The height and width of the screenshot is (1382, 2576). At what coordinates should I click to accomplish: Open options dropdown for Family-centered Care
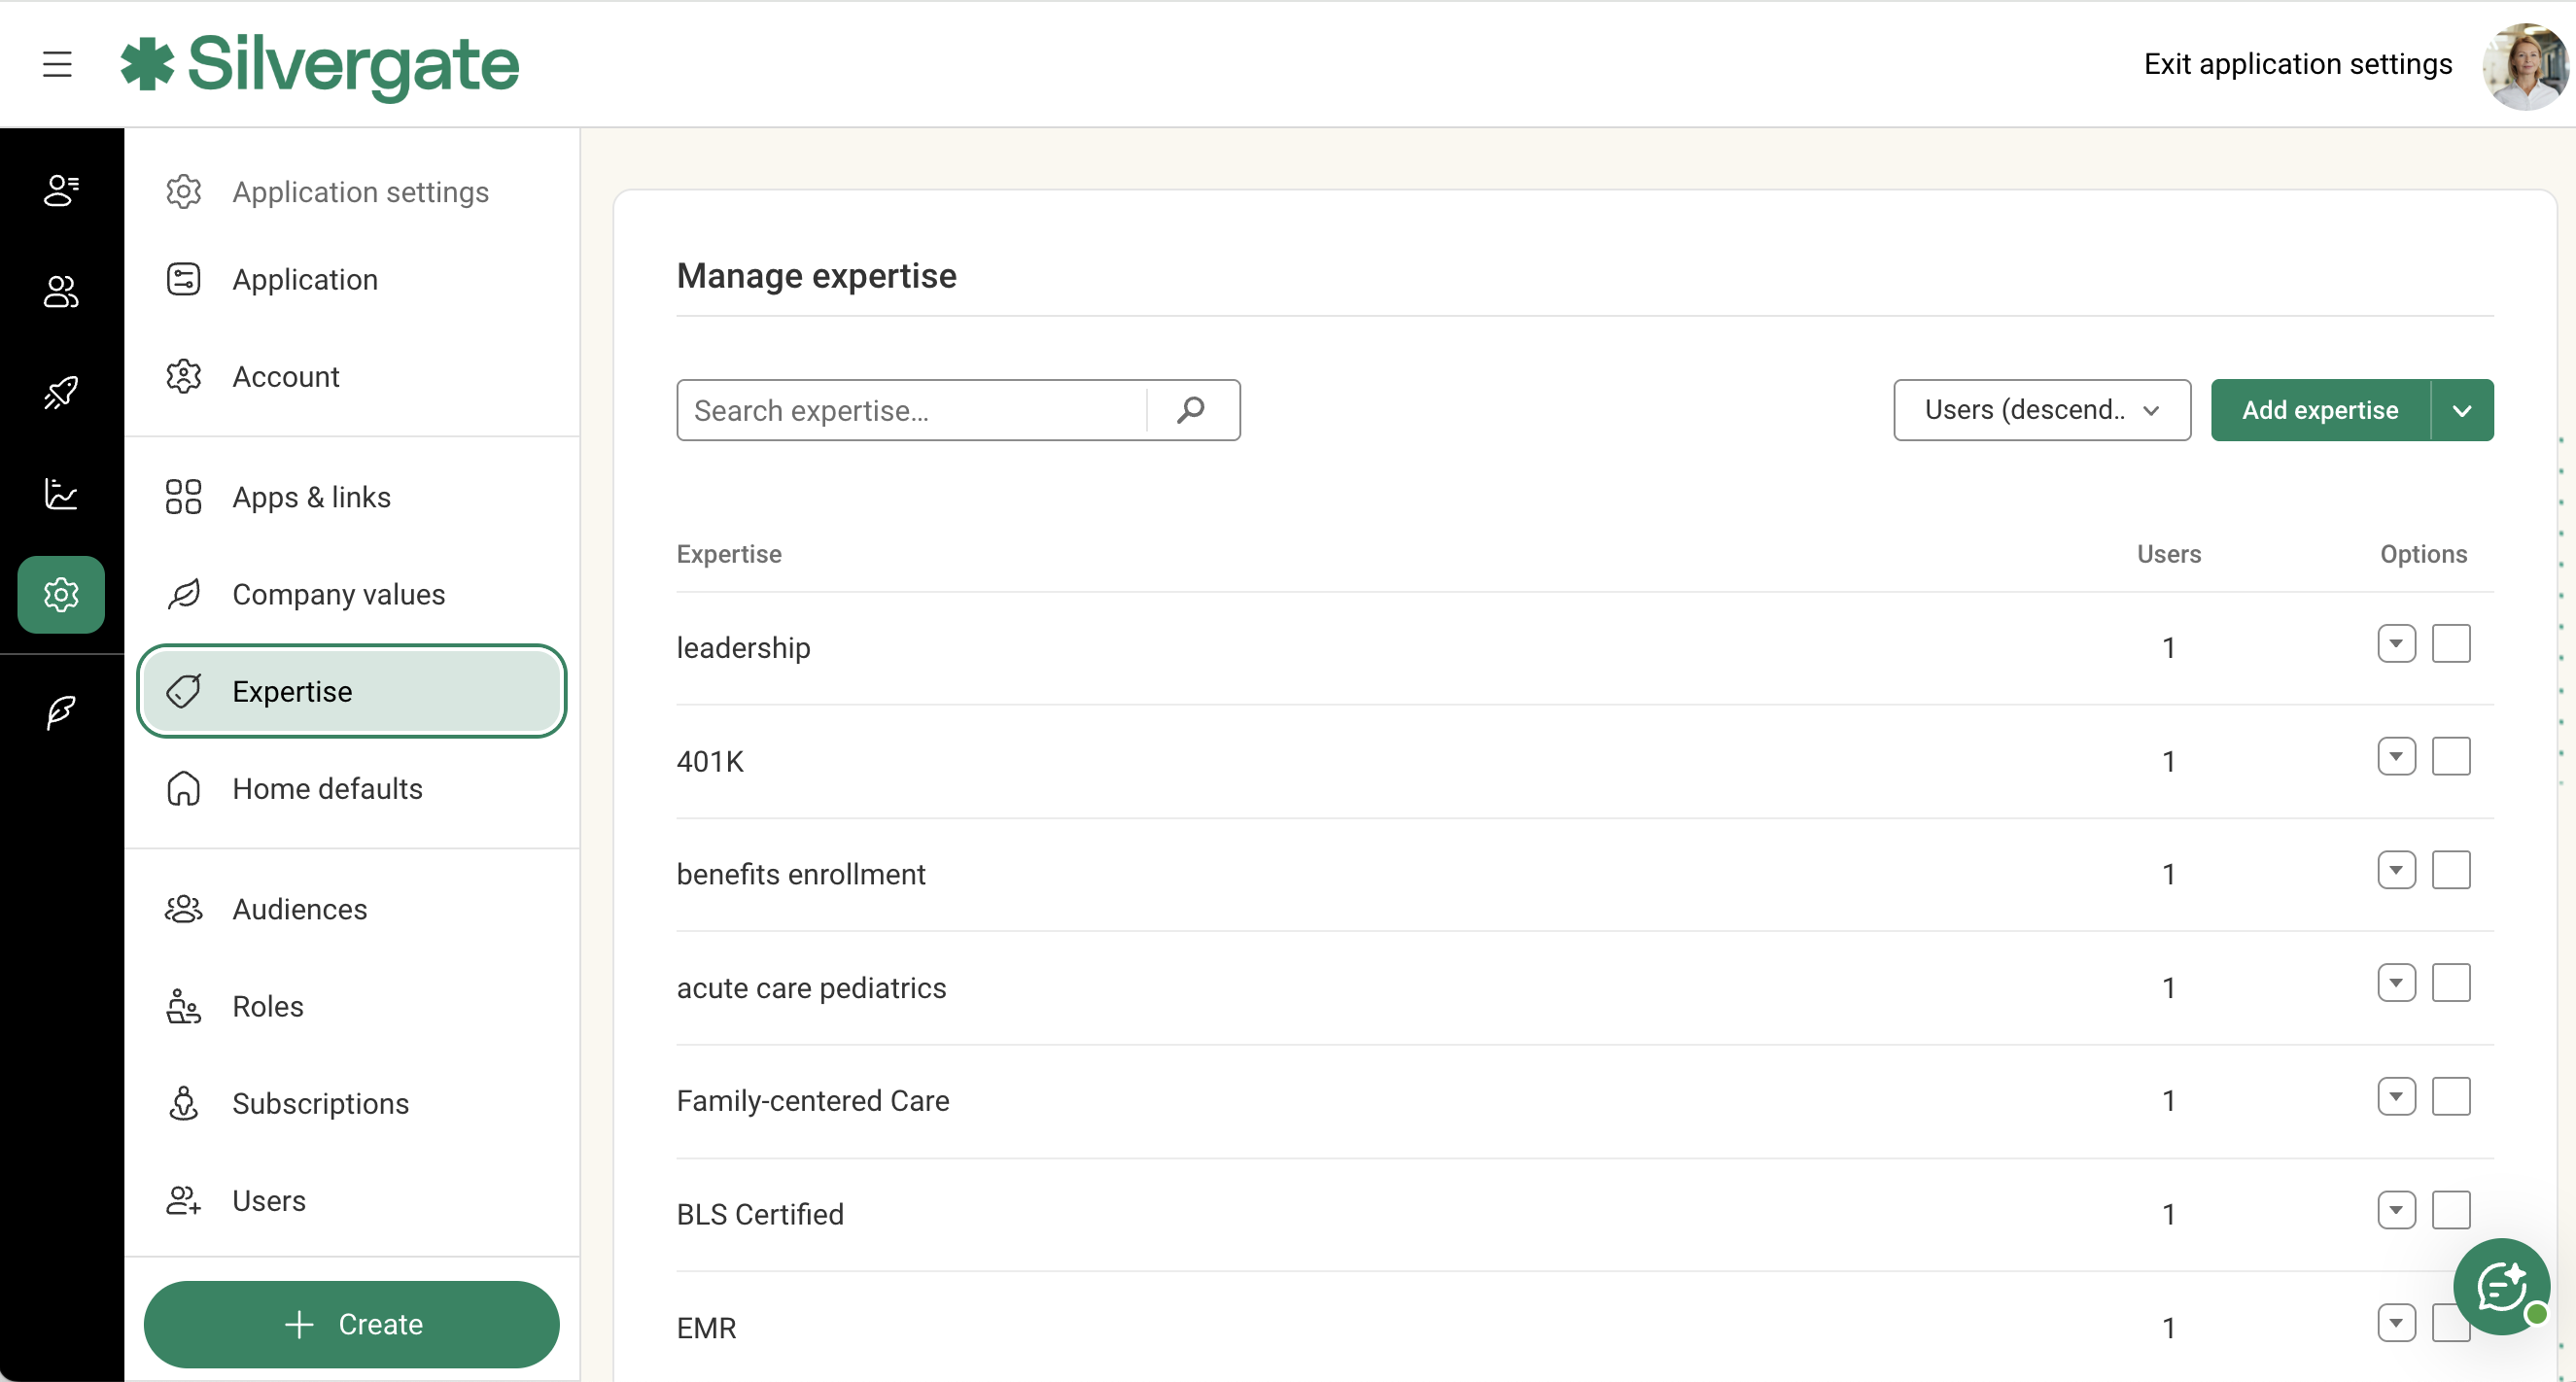[2396, 1097]
